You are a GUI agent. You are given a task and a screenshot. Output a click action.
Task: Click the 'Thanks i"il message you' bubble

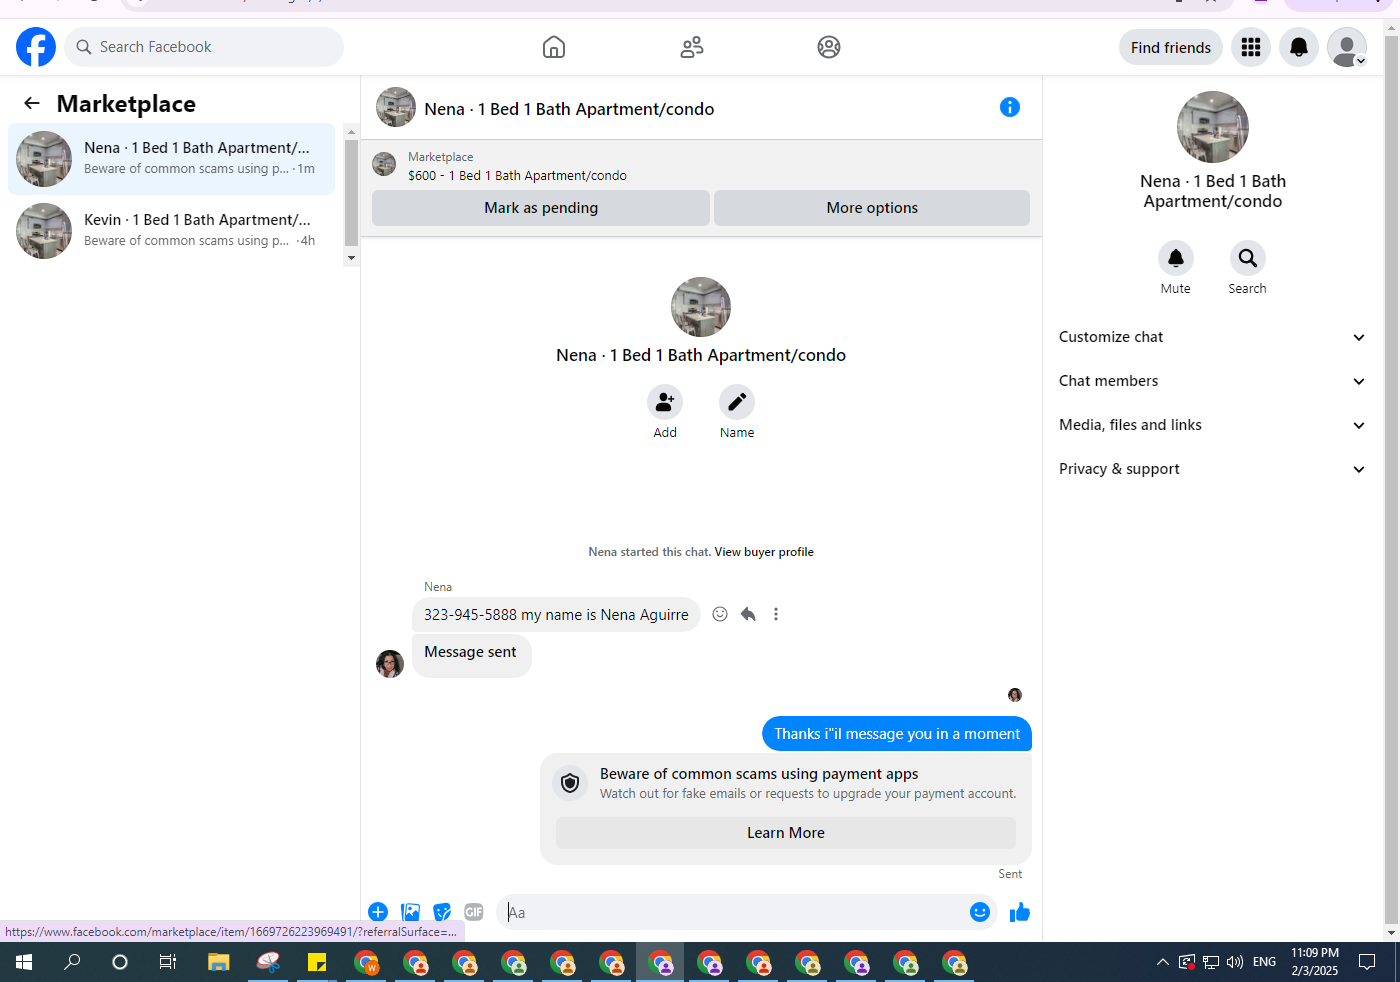point(897,734)
